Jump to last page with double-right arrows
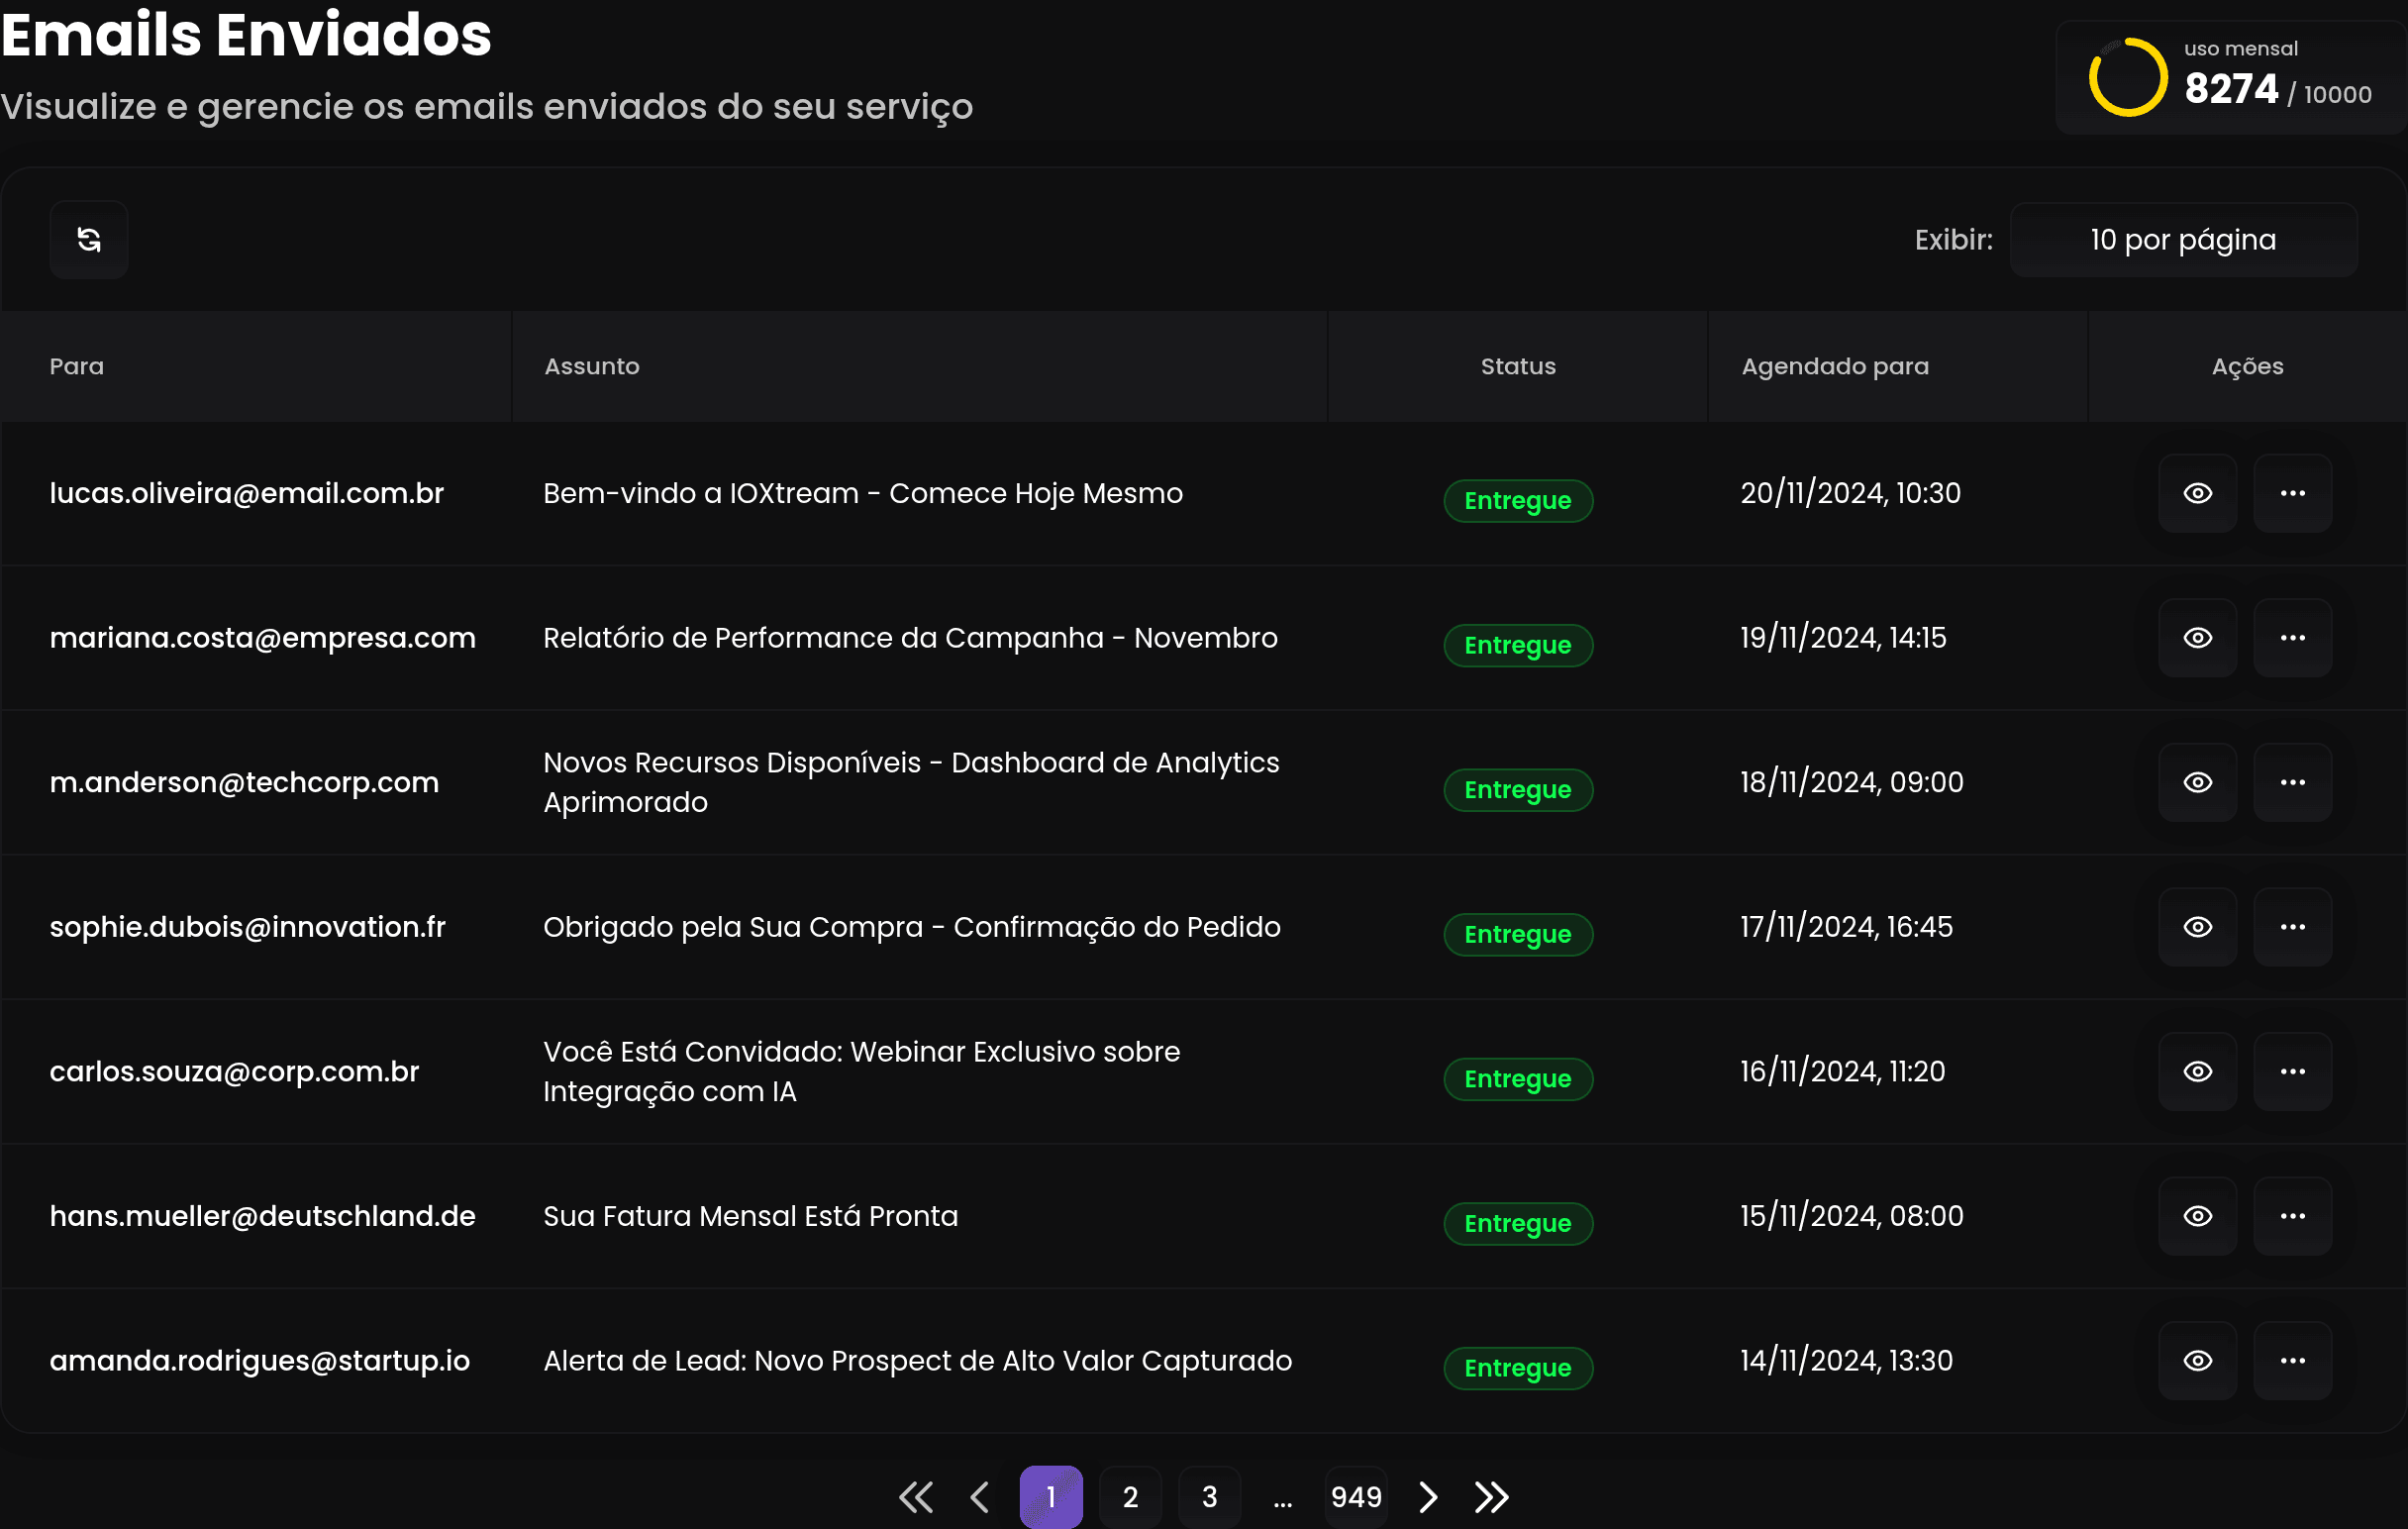 1492,1497
